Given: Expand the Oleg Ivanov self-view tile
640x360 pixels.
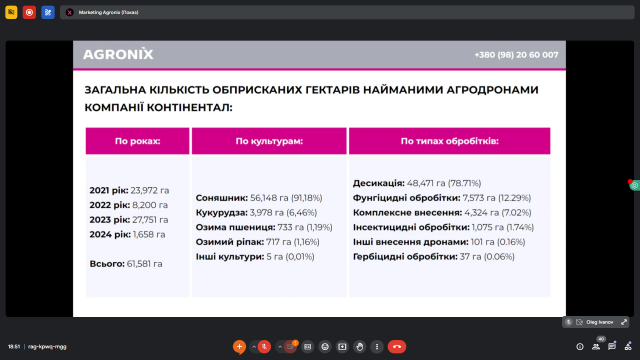Looking at the screenshot, I should click(624, 322).
